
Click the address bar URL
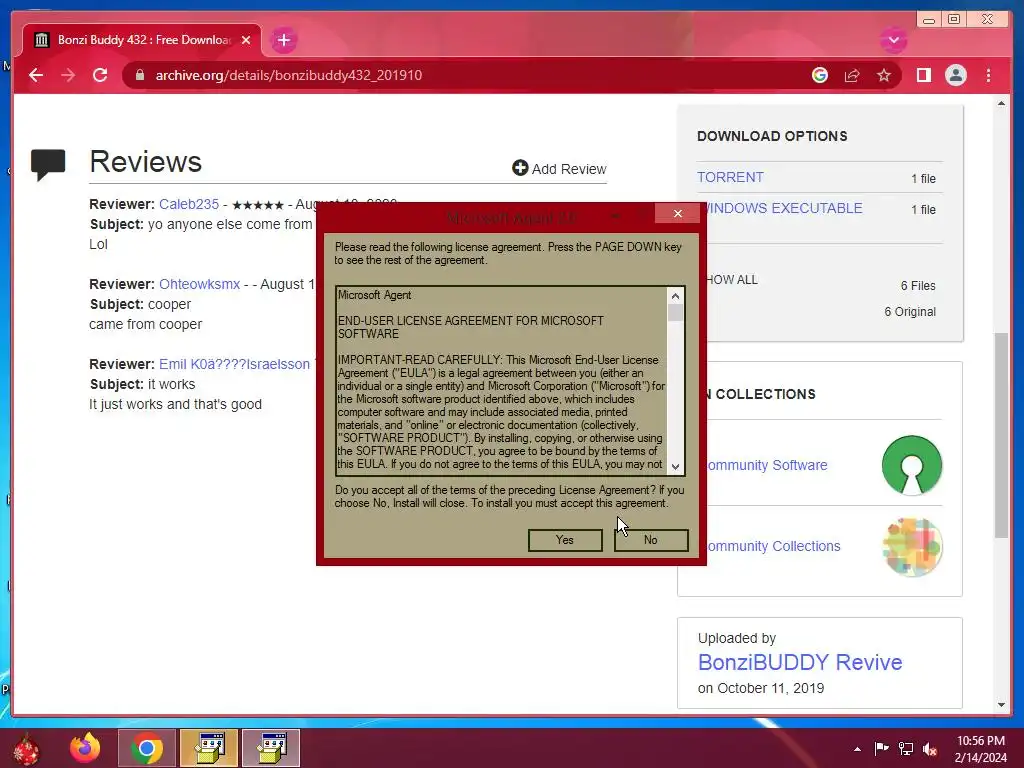coord(289,75)
